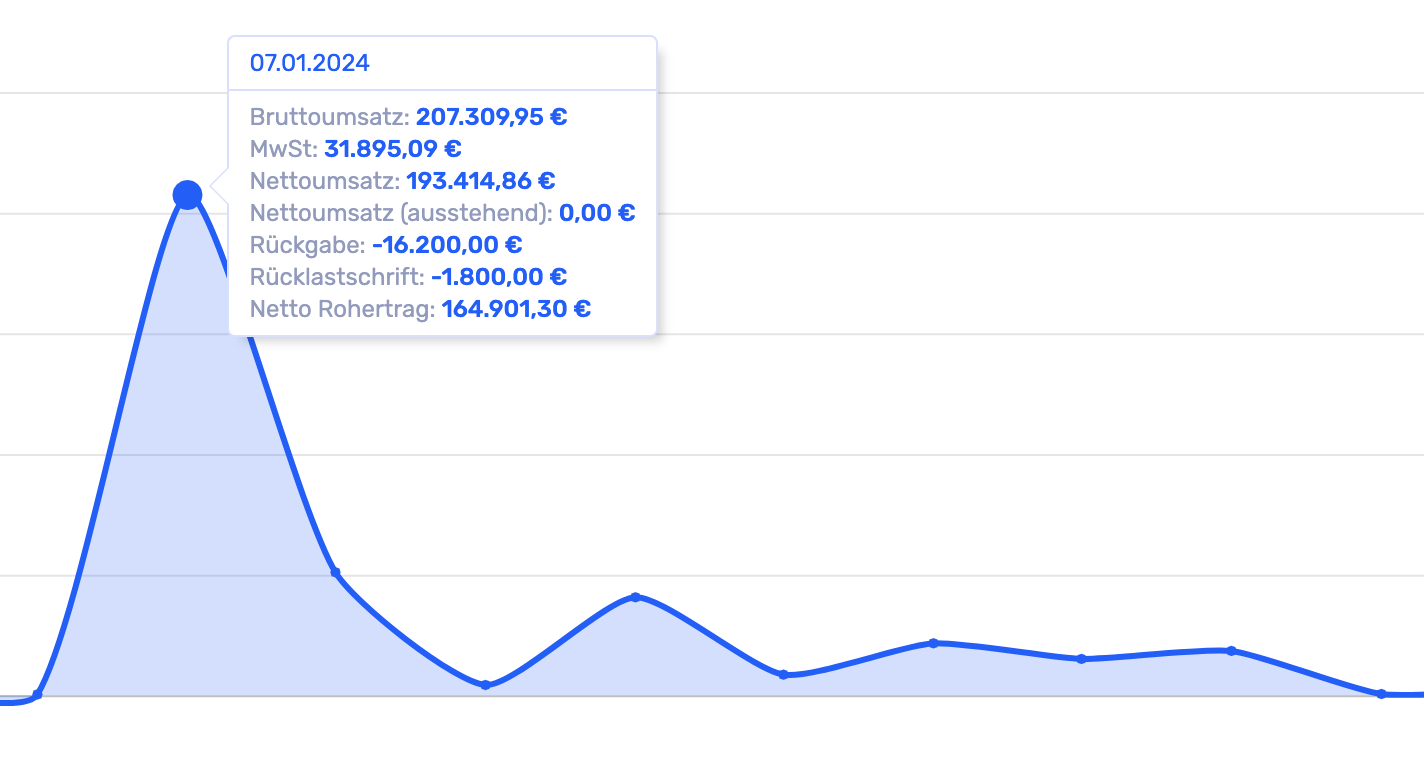Select the third-to-last data point on the line

pos(1081,659)
